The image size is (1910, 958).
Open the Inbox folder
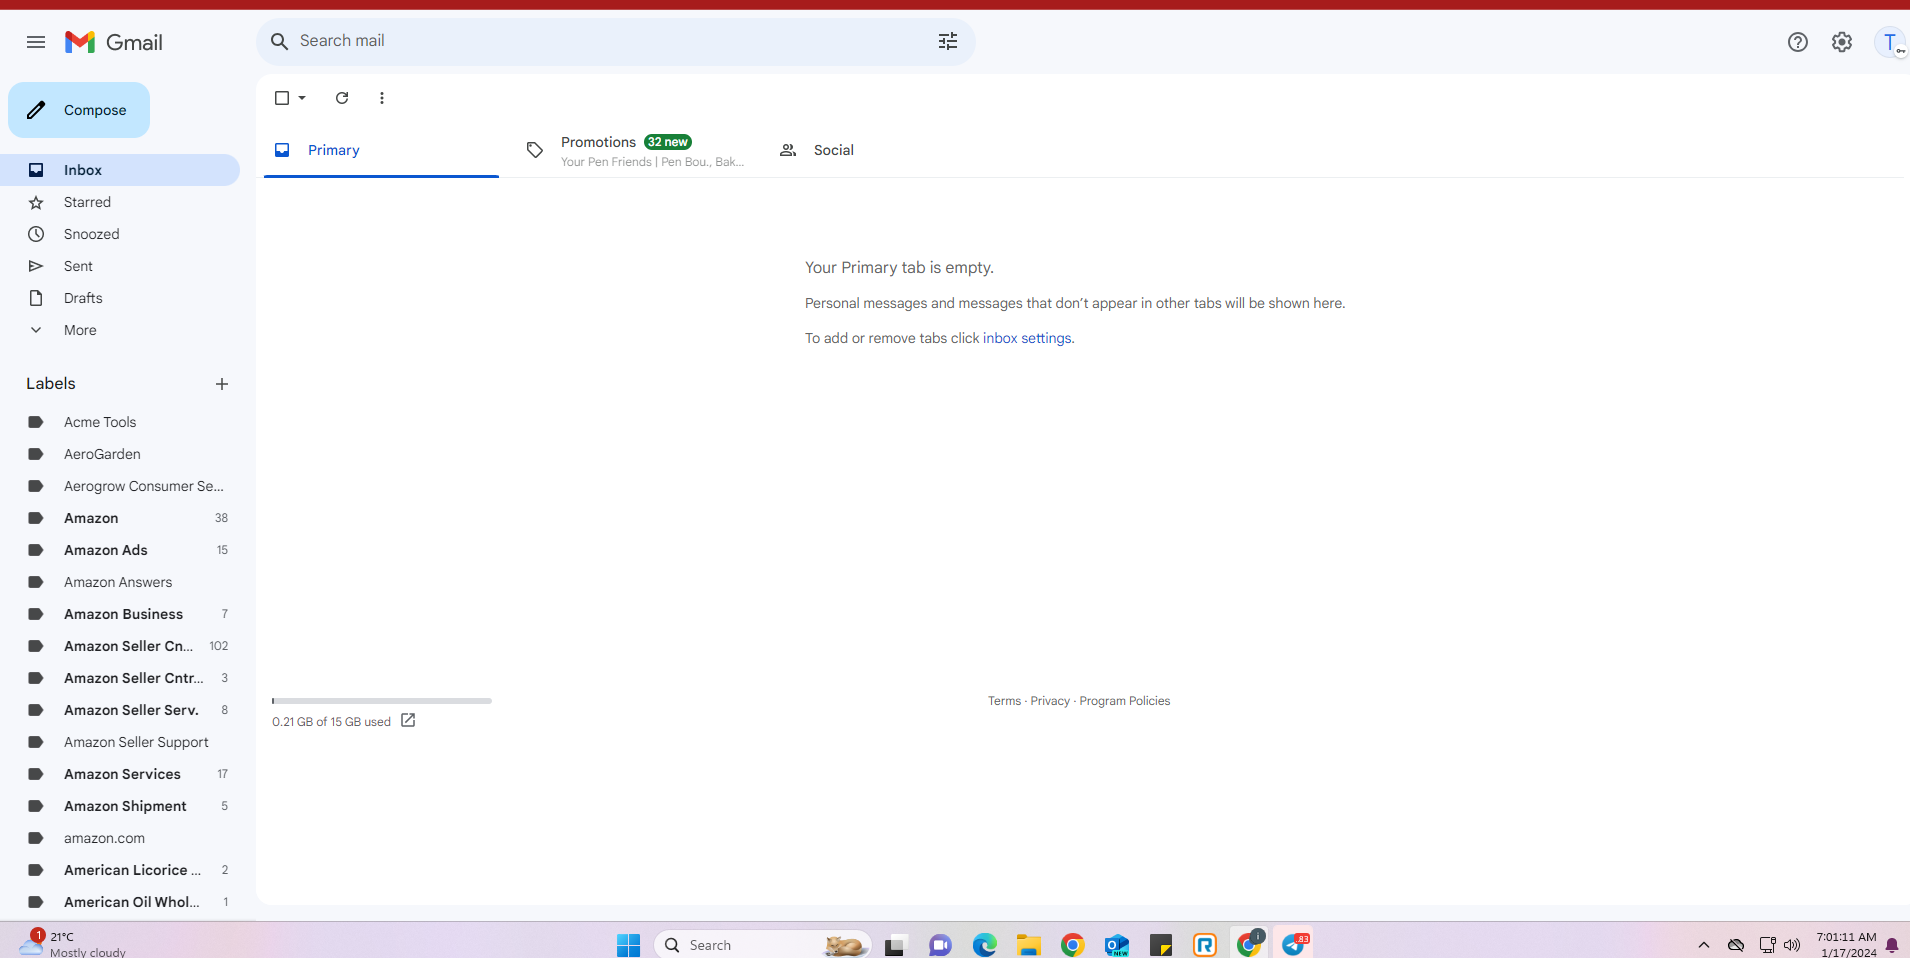pyautogui.click(x=120, y=170)
